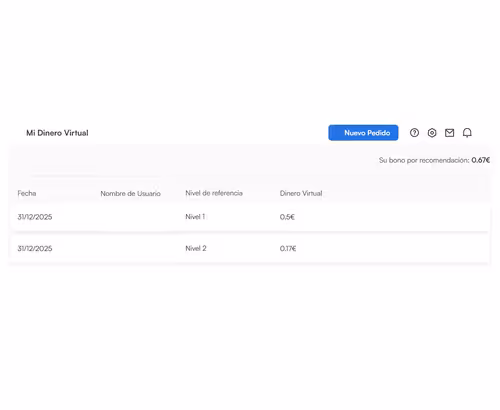Select the date in the Nivel 2 row
This screenshot has width=500, height=410.
pos(35,249)
